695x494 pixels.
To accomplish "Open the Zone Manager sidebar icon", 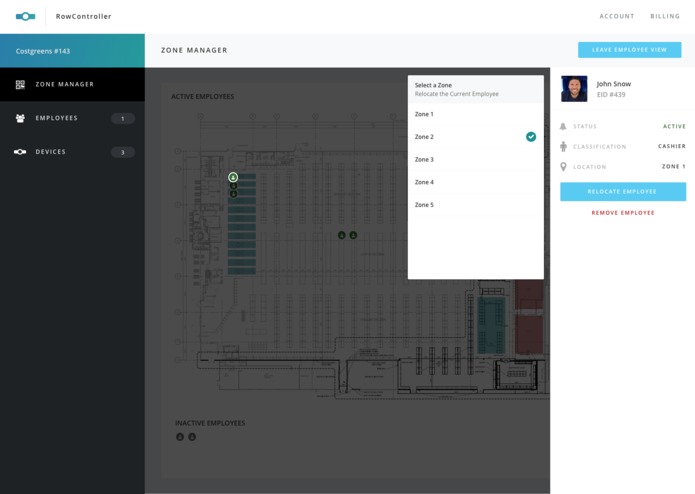I will coord(20,84).
